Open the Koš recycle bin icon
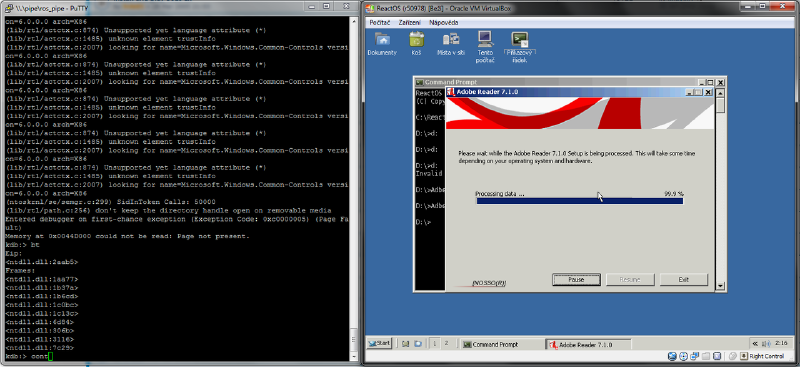Screen dimensions: 800x367 click(417, 43)
